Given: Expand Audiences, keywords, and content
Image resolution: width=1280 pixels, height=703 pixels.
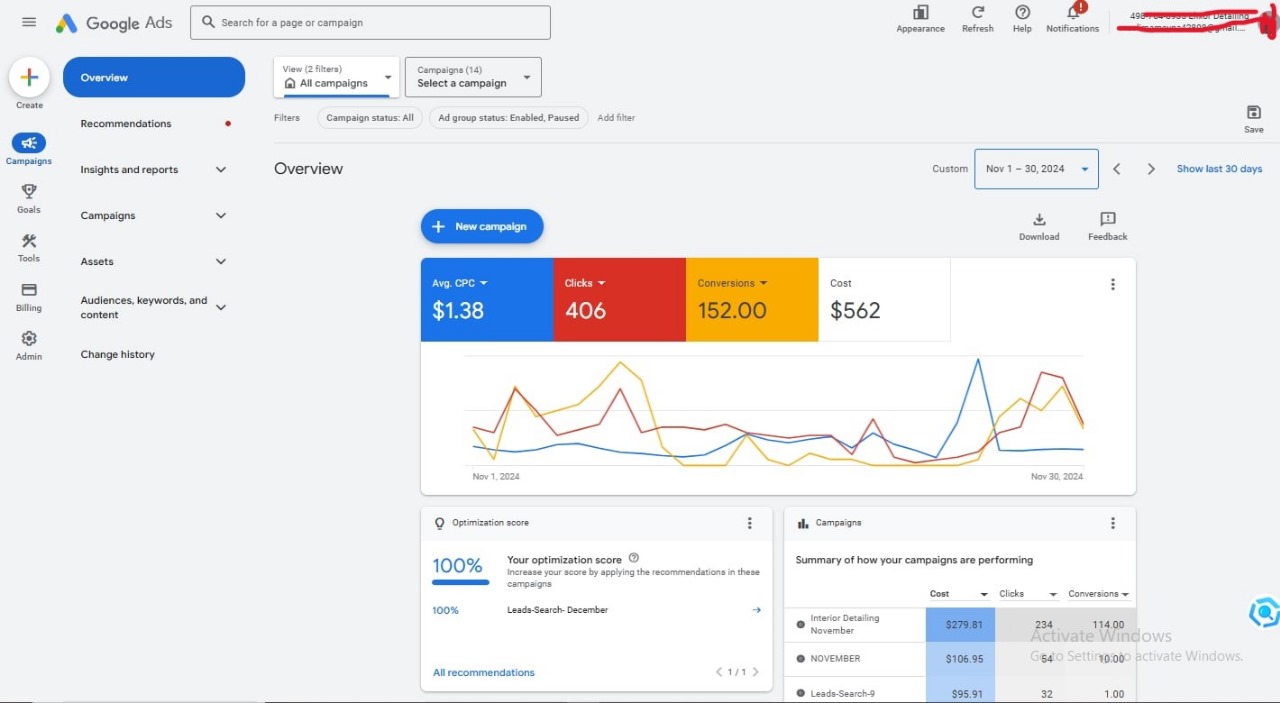Looking at the screenshot, I should (221, 307).
